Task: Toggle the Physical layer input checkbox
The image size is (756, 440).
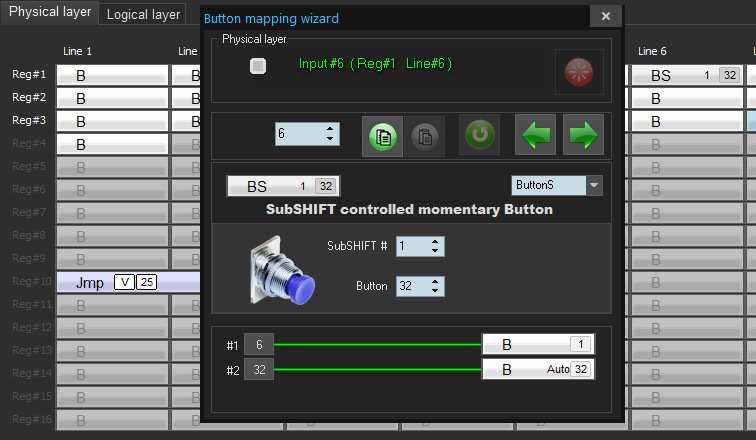Action: tap(258, 65)
